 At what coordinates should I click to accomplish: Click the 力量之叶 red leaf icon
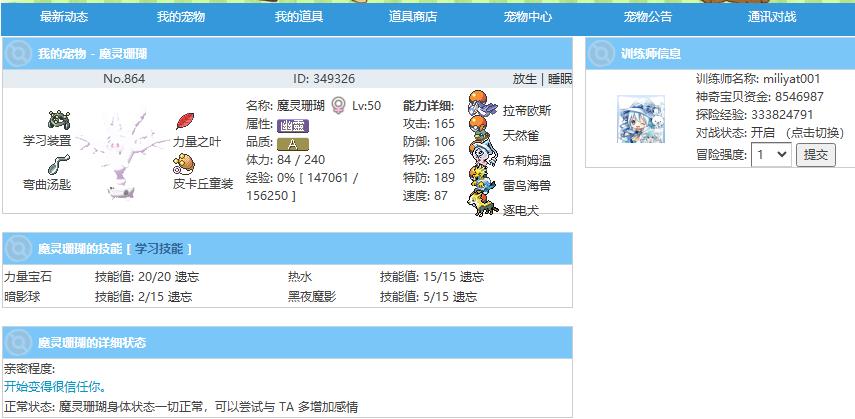(x=184, y=121)
